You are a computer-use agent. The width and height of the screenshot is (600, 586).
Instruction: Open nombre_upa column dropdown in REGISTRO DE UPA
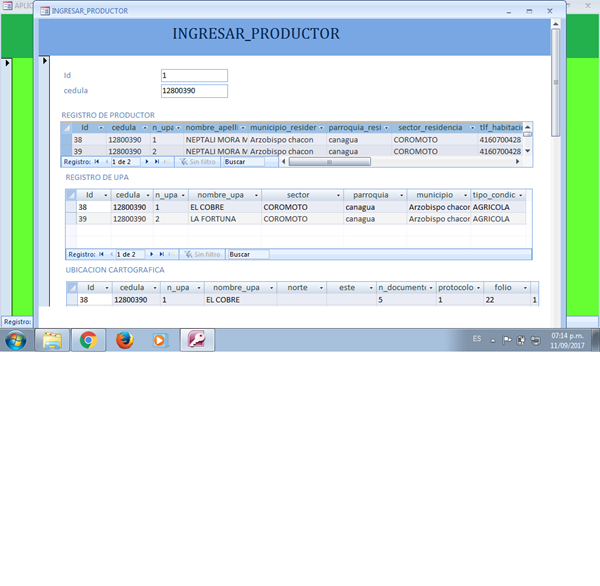256,196
